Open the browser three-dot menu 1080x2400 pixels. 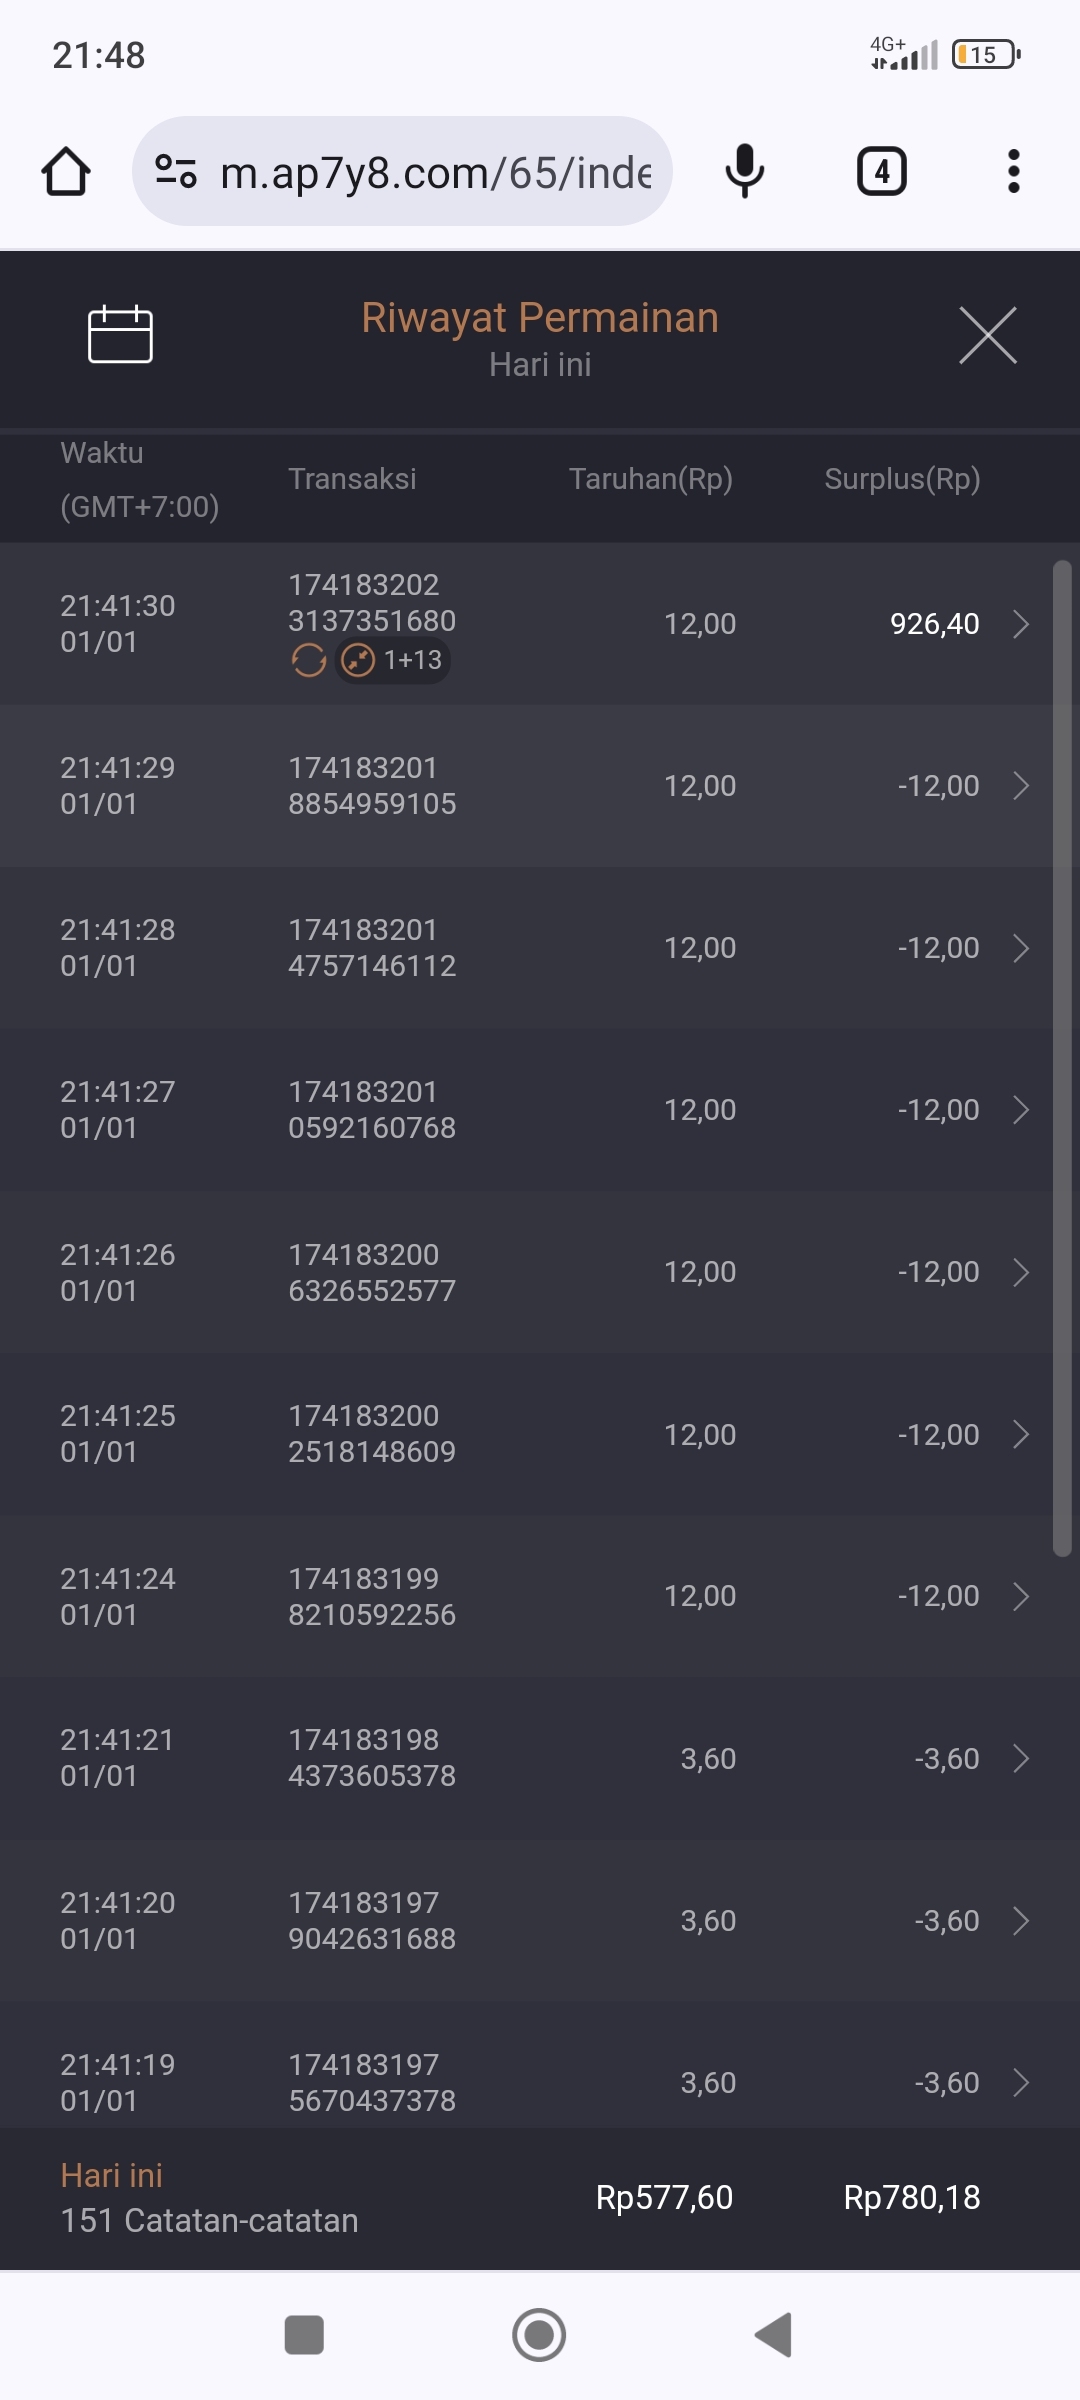pos(1013,172)
